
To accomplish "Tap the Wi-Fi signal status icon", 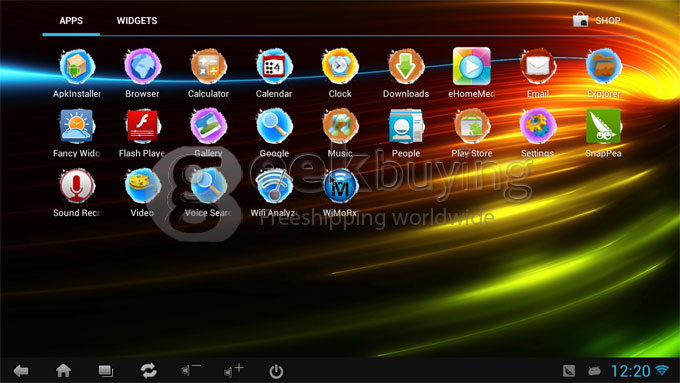I will (662, 370).
